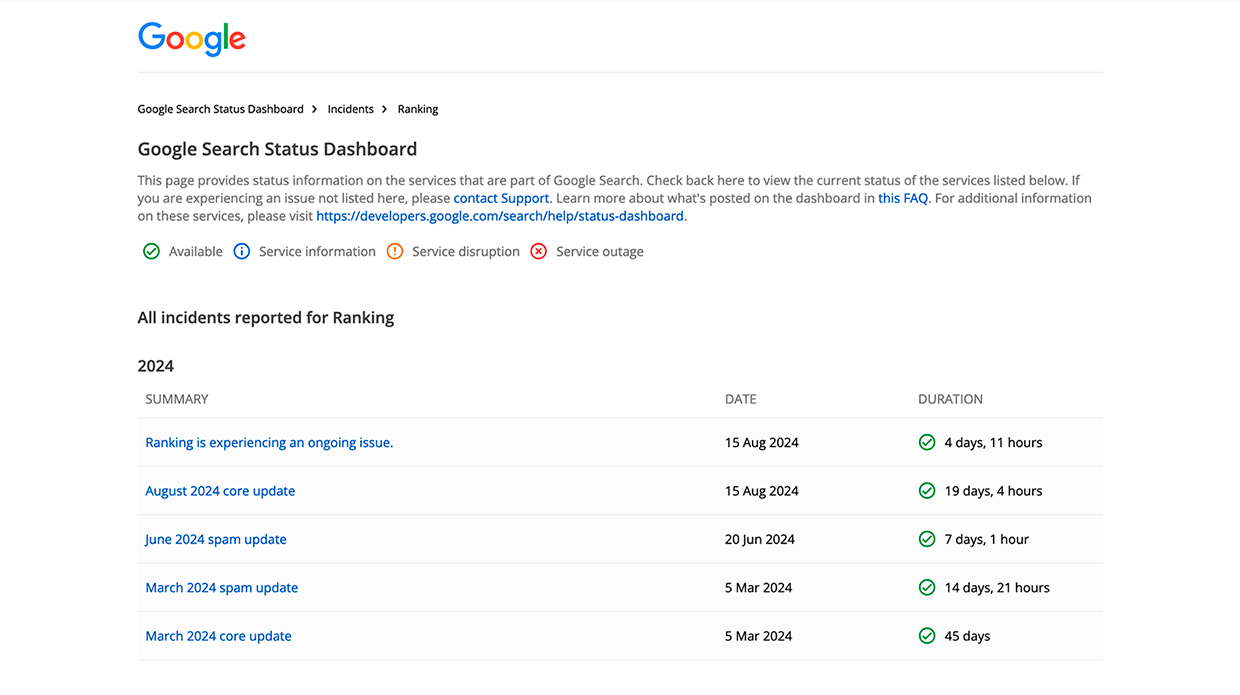Image resolution: width=1240 pixels, height=695 pixels.
Task: Click green check icon beside 19 days, 4 hours
Action: (927, 491)
